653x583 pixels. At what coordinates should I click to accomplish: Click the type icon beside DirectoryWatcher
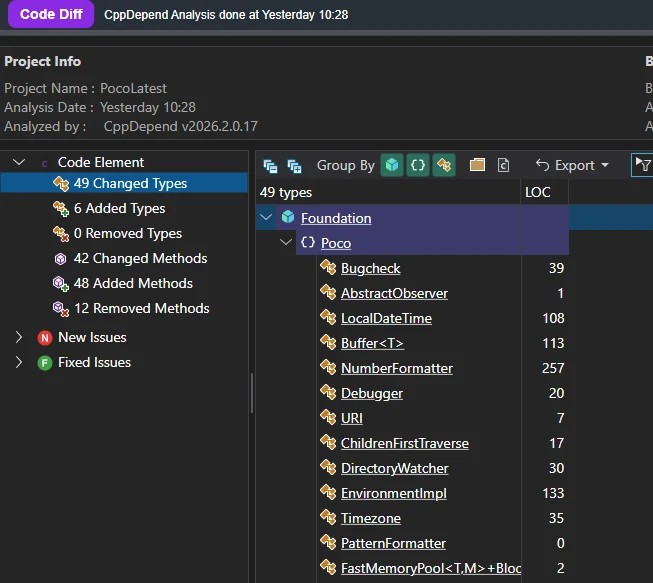tap(328, 467)
